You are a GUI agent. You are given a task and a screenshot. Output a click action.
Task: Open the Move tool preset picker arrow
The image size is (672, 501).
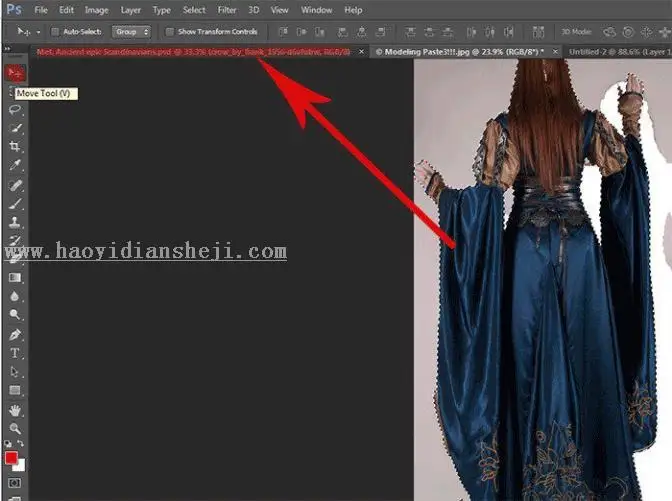(x=38, y=32)
